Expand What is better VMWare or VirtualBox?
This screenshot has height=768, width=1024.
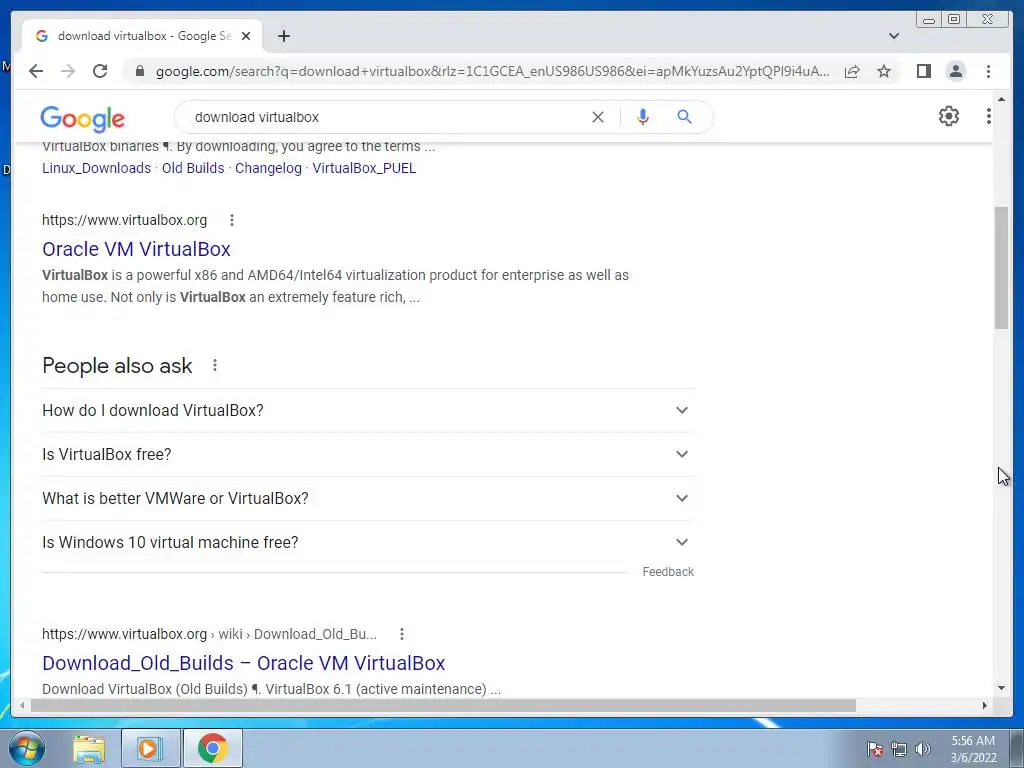pyautogui.click(x=368, y=498)
